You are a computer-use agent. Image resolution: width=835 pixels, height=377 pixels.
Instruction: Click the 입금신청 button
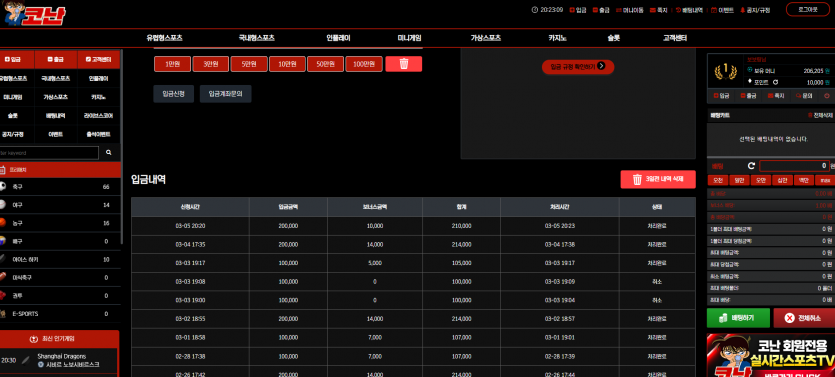coord(174,94)
